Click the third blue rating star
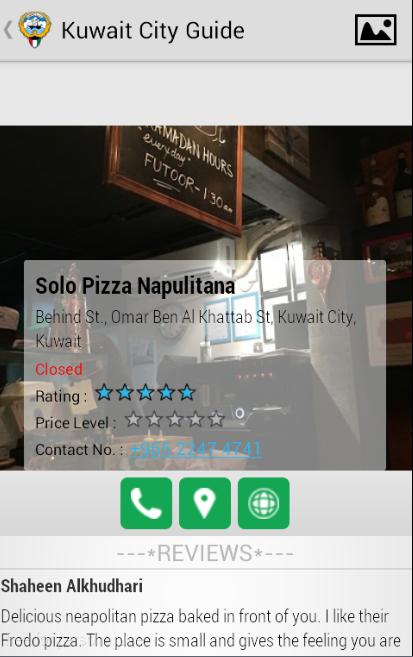Image resolution: width=413 pixels, height=657 pixels. [x=145, y=393]
